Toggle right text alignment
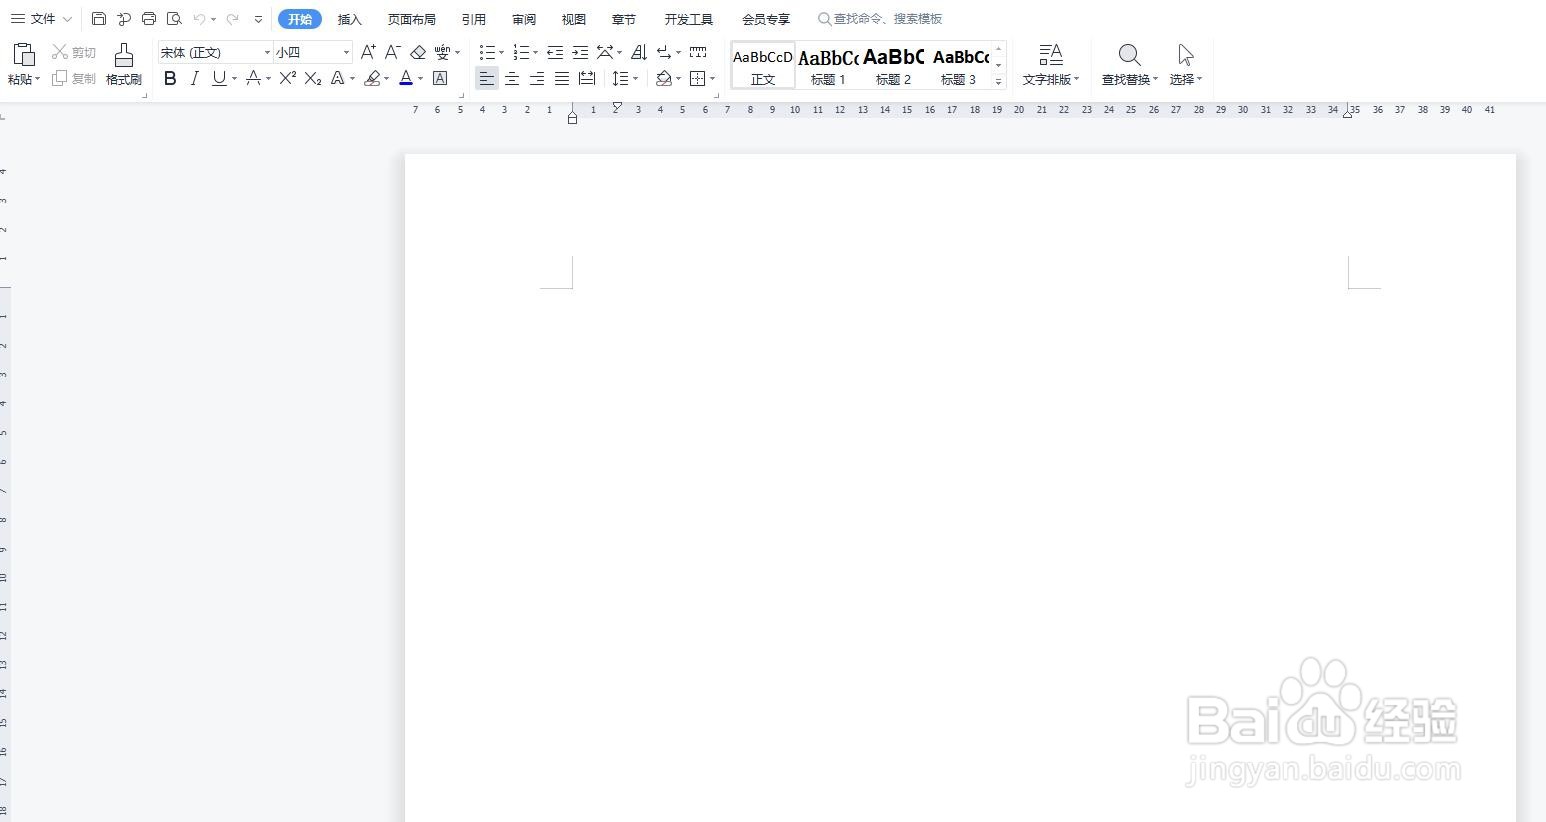1546x822 pixels. tap(537, 78)
